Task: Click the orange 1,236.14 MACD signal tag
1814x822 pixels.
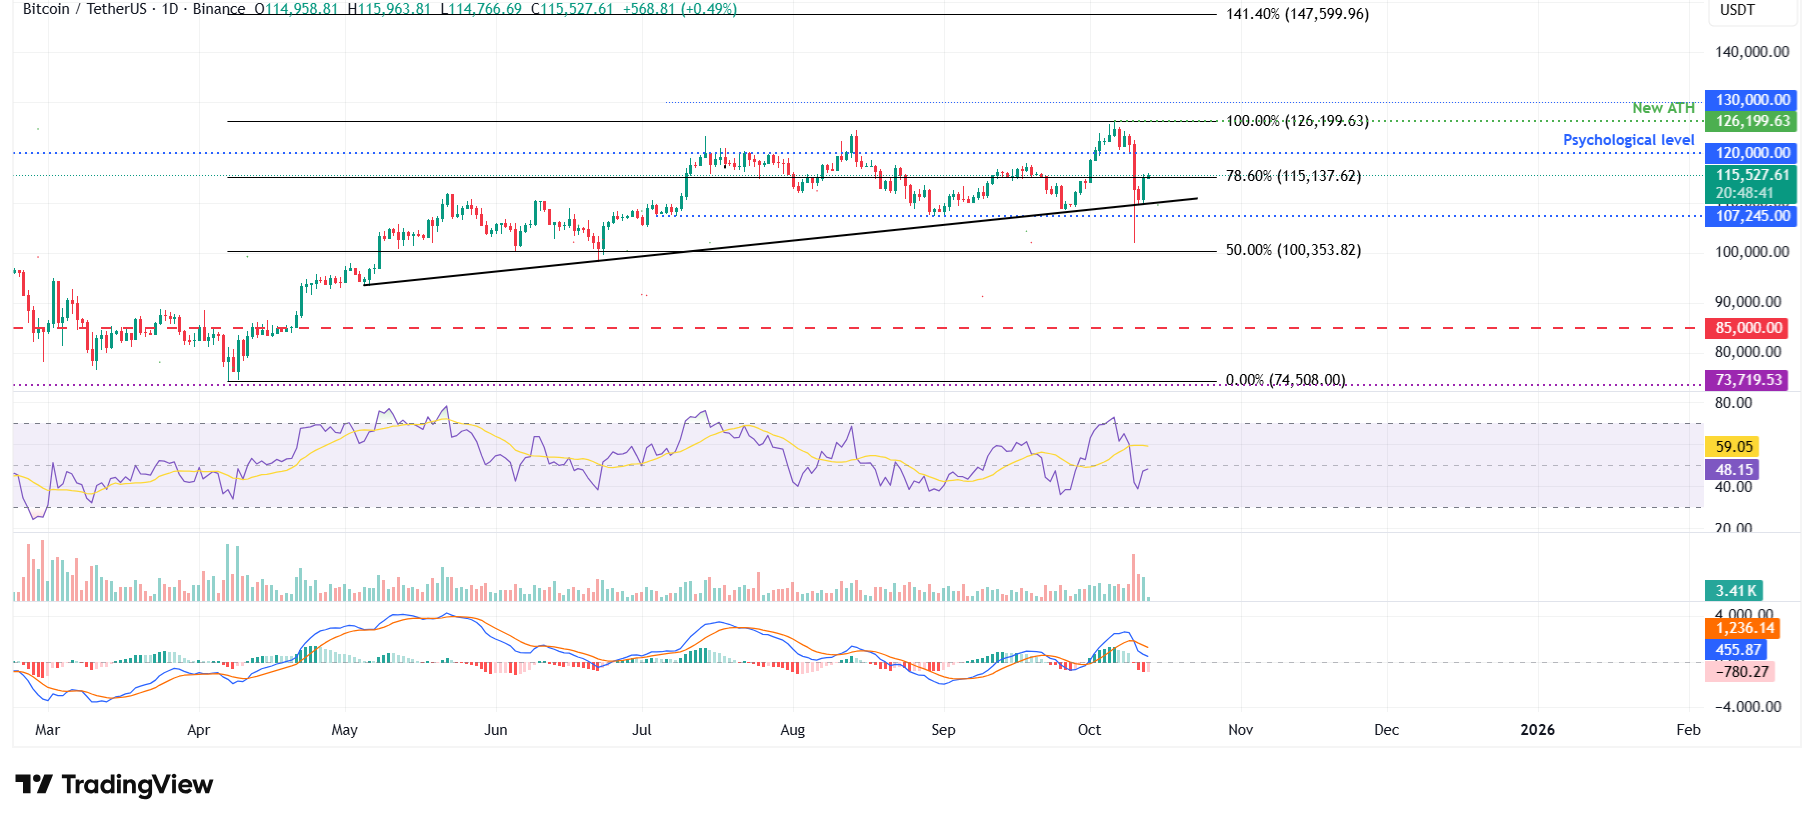Action: click(x=1744, y=628)
